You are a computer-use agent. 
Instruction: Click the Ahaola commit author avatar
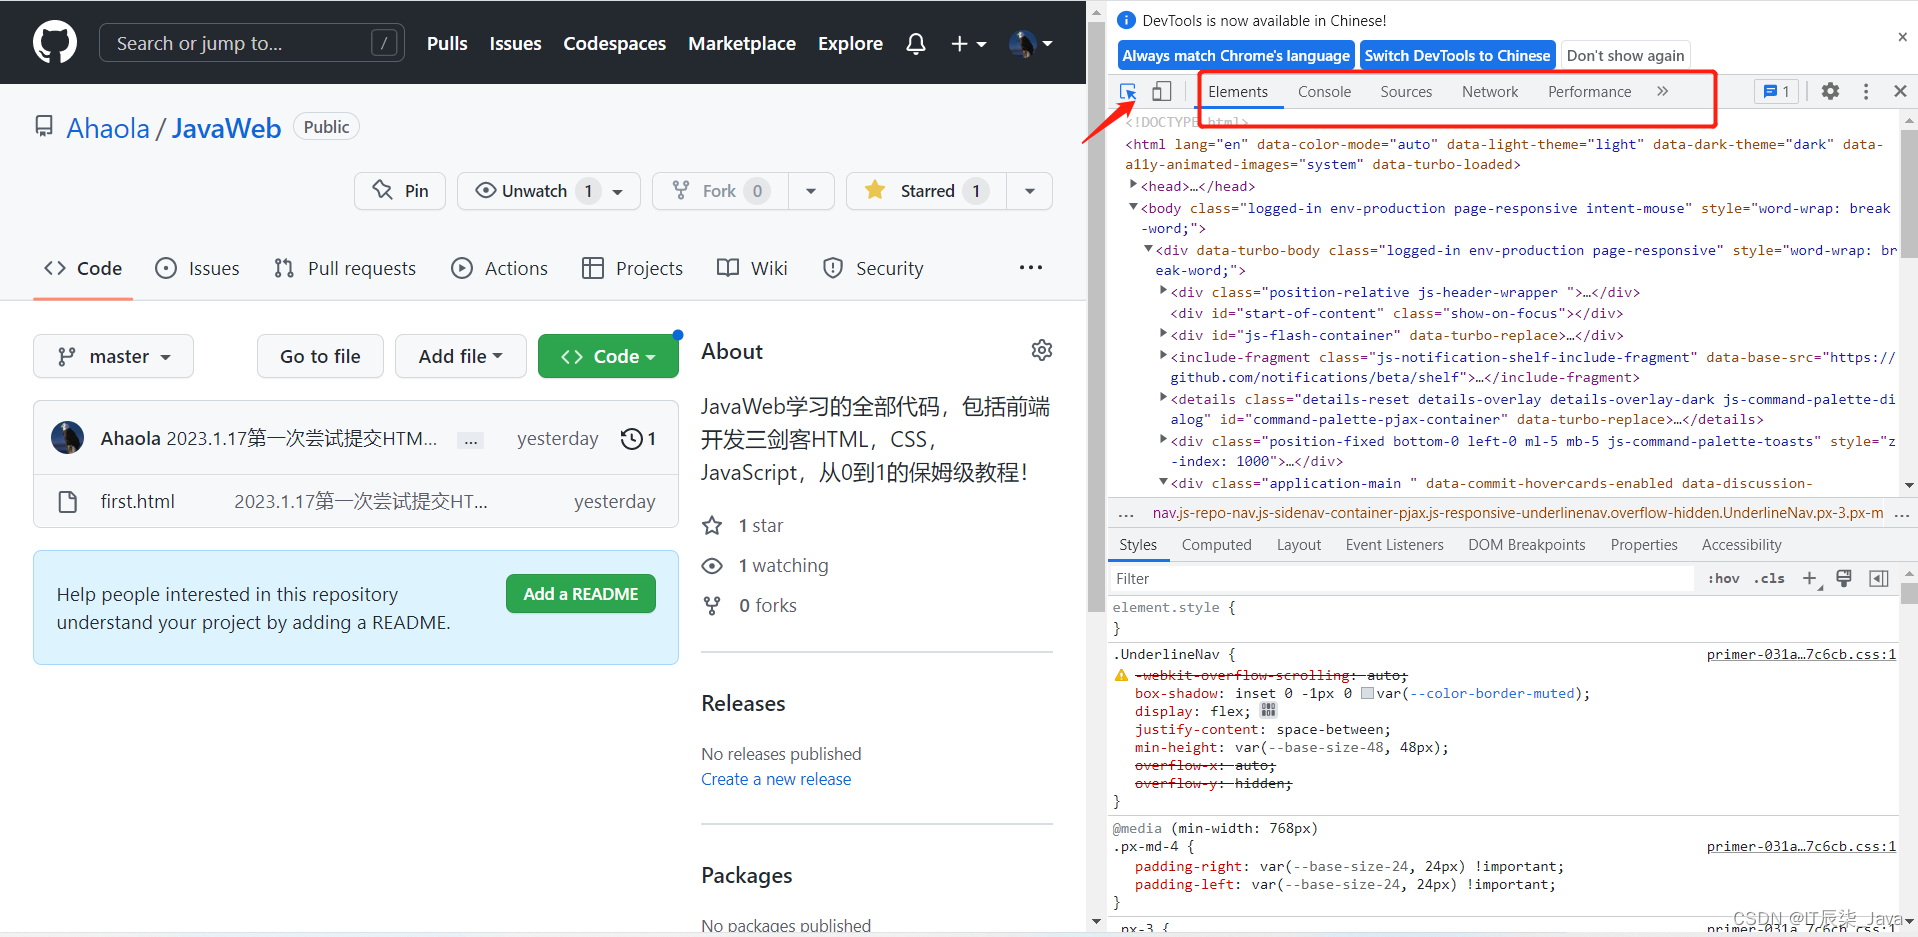tap(67, 438)
